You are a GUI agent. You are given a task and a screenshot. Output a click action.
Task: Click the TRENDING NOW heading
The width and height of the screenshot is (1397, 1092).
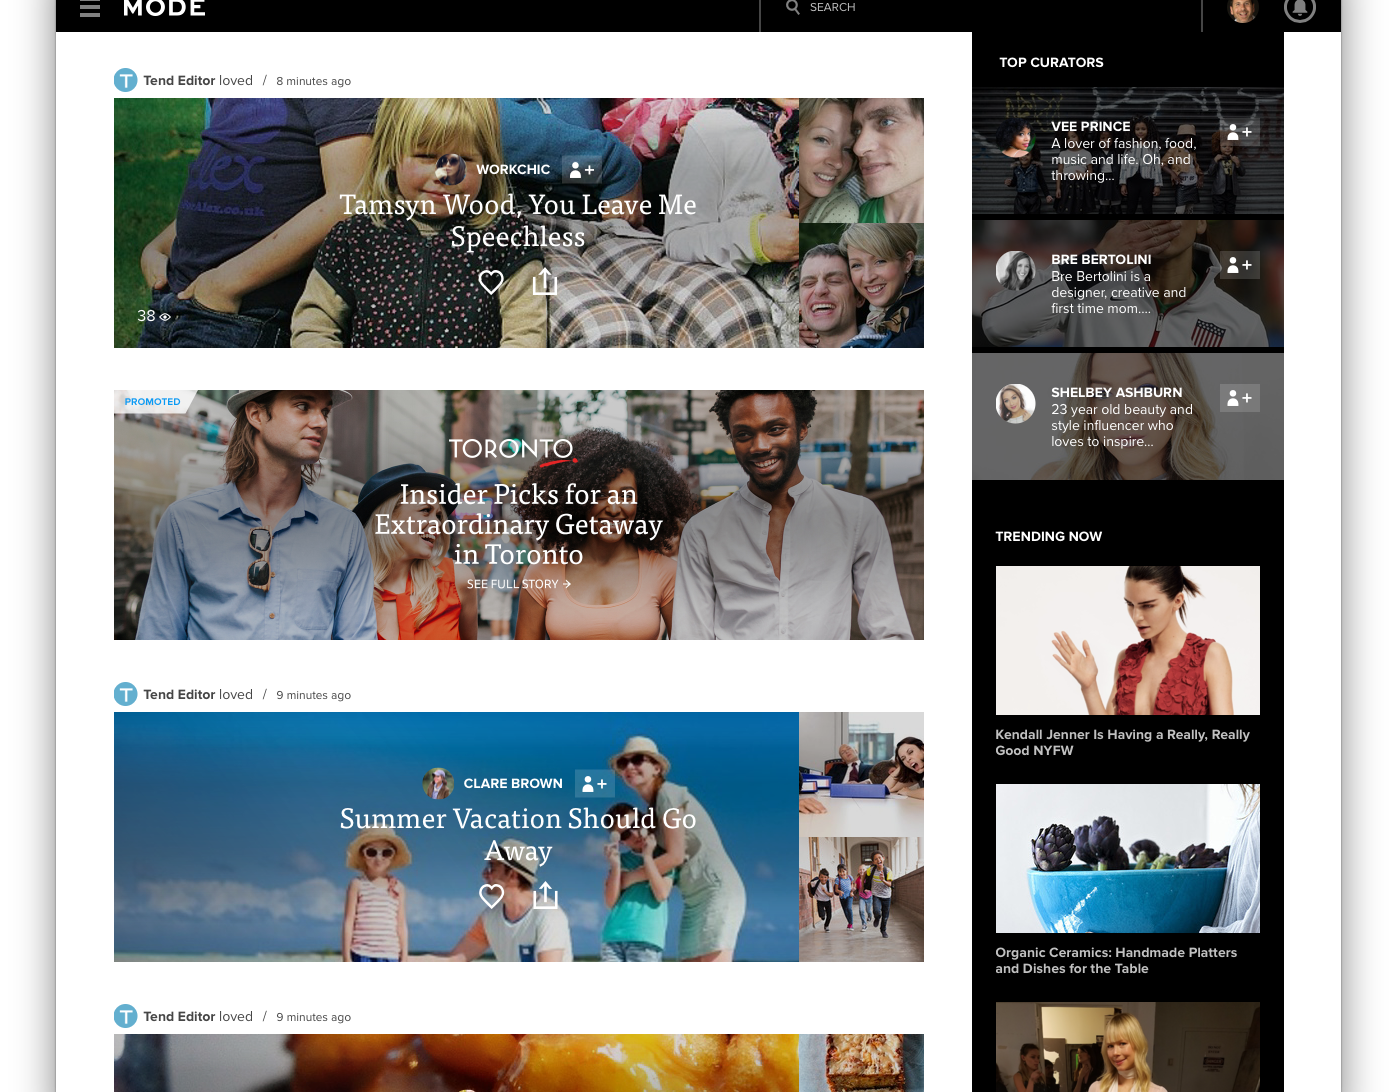[1048, 536]
